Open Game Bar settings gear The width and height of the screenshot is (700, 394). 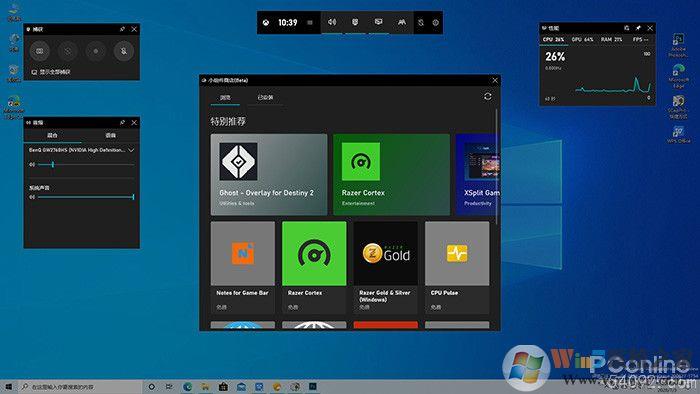coord(436,22)
